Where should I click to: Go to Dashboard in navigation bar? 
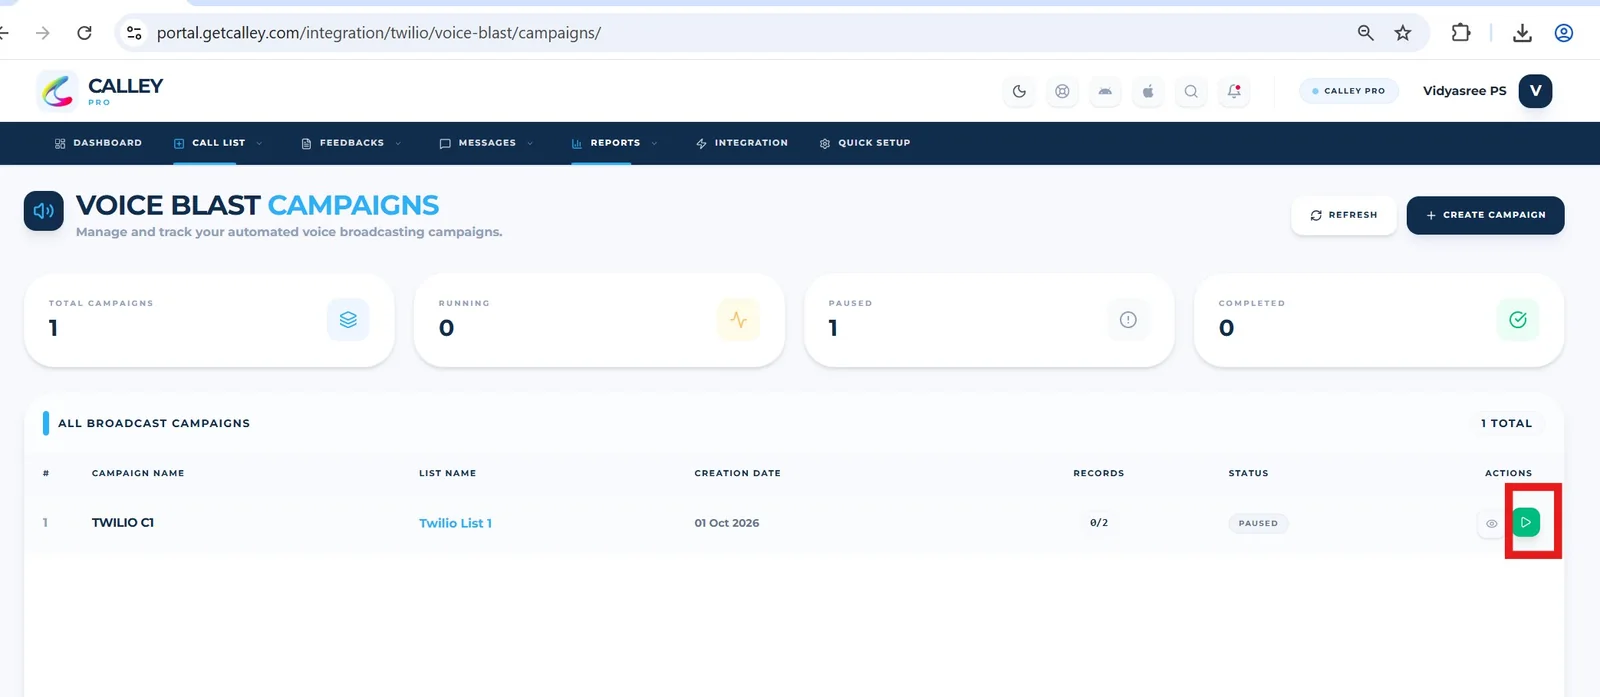tap(98, 143)
